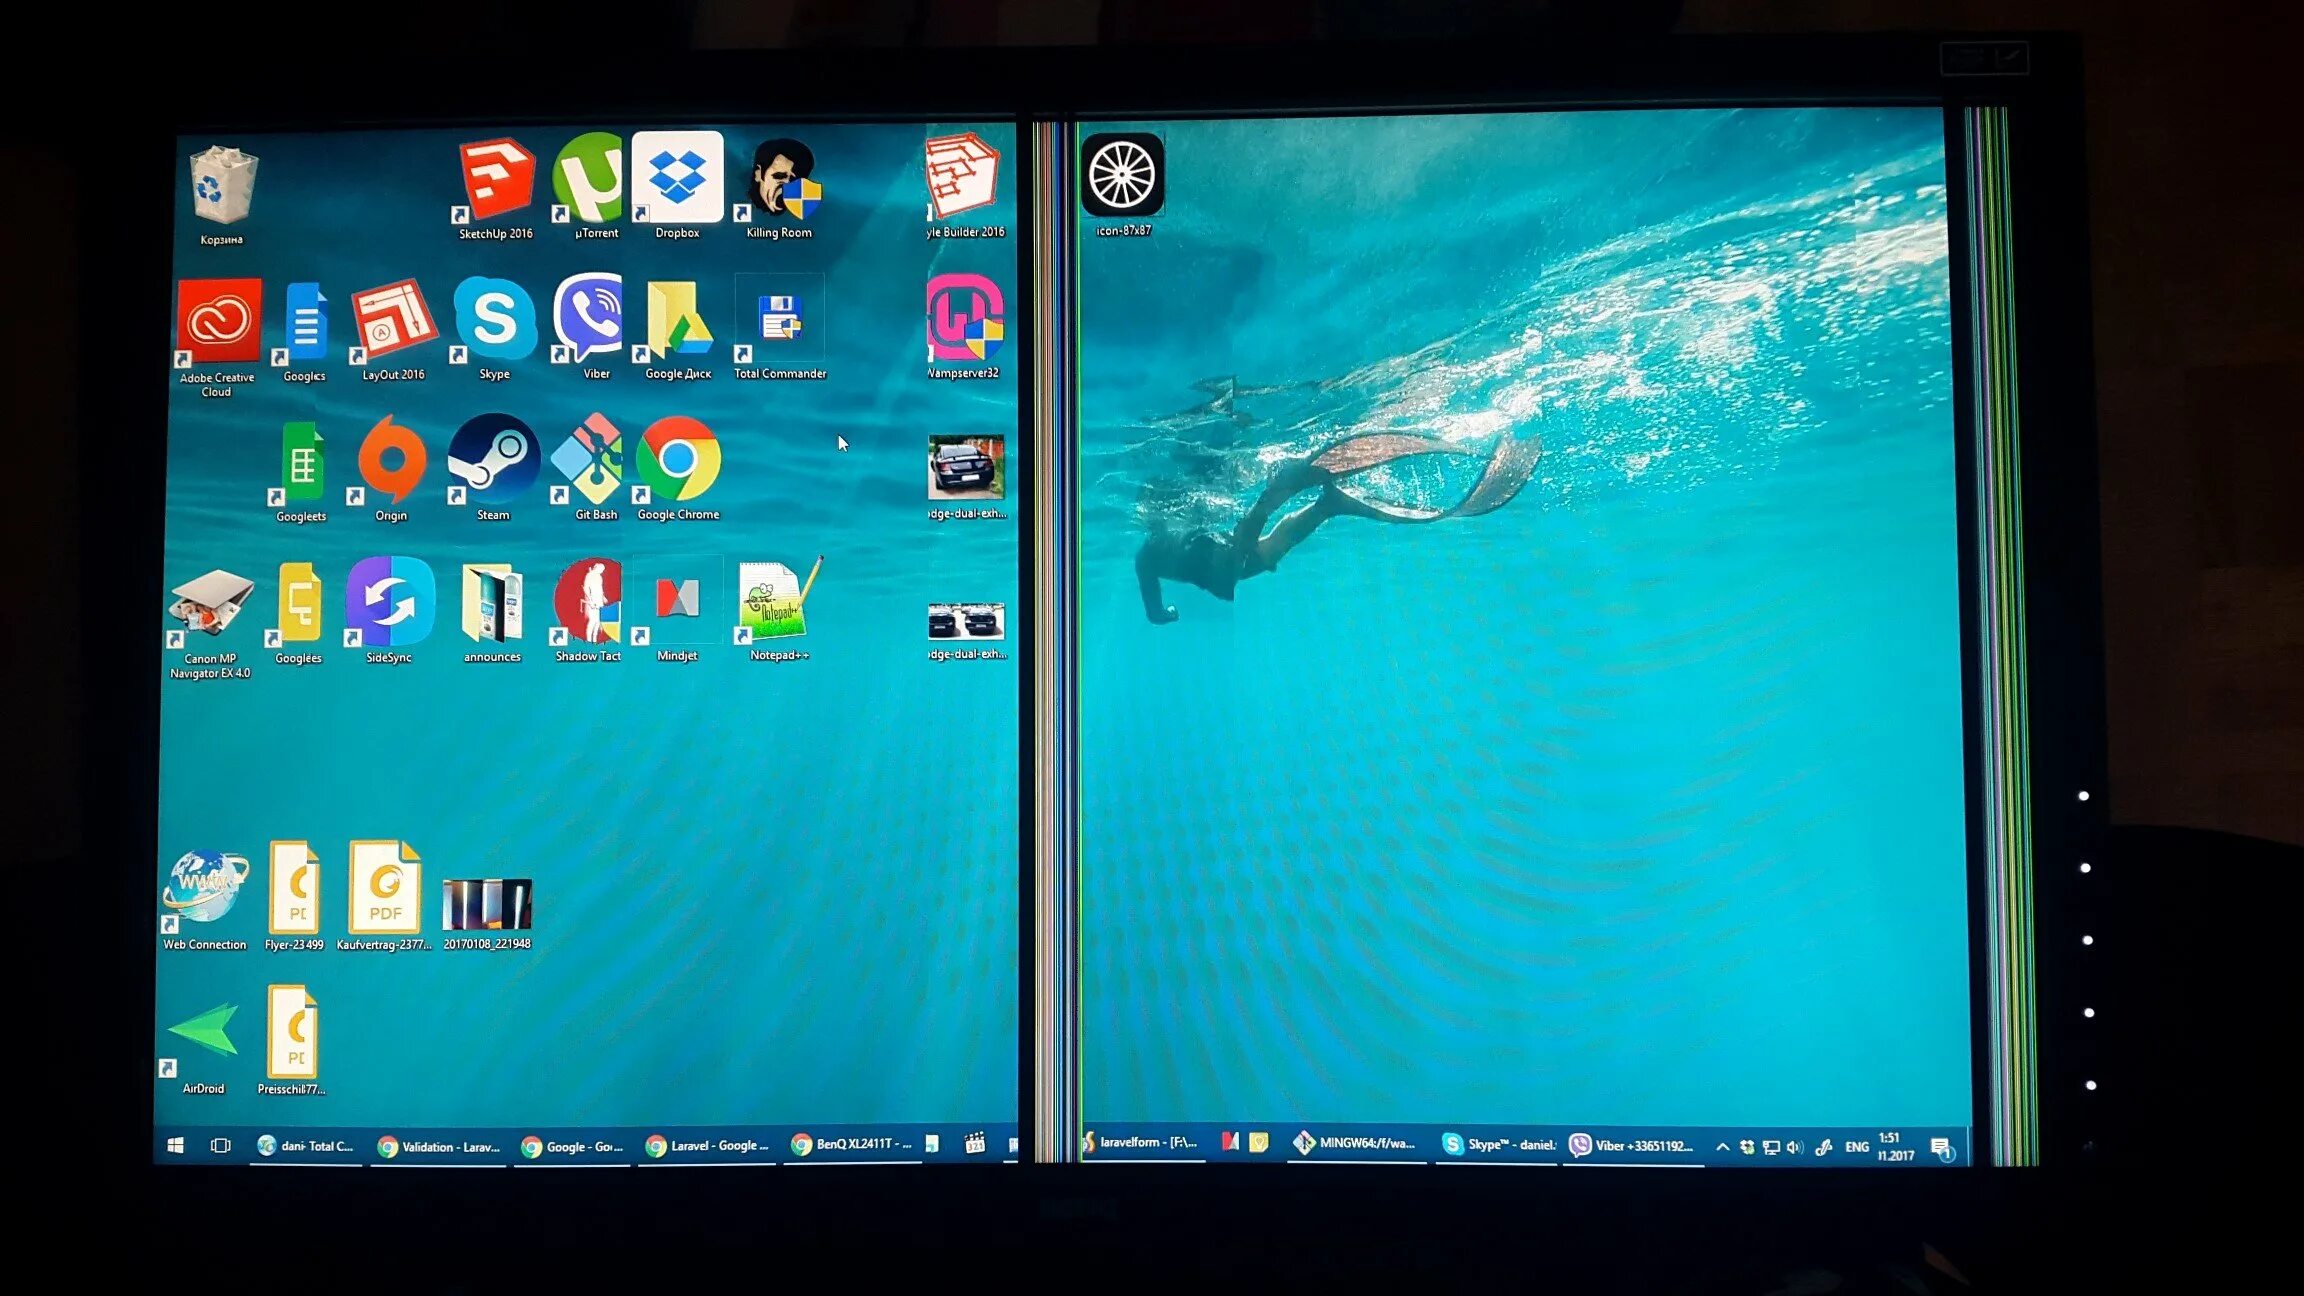Select the Total Commander desktop shortcut
Viewport: 2304px width, 1296px height.
pyautogui.click(x=779, y=320)
